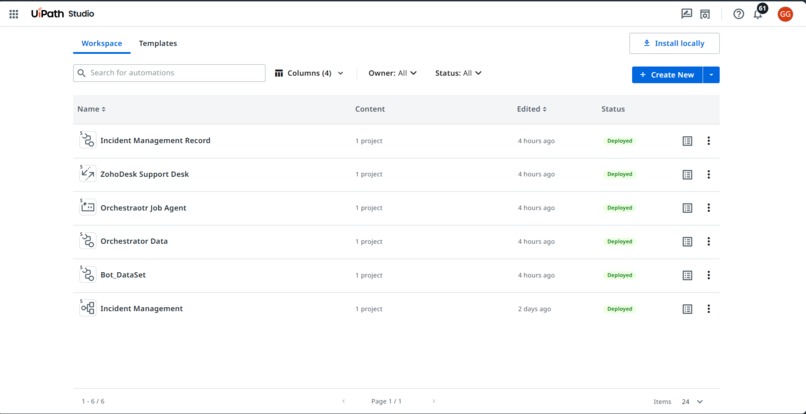Open Orchestrator Data automation
The width and height of the screenshot is (806, 414).
click(x=134, y=241)
